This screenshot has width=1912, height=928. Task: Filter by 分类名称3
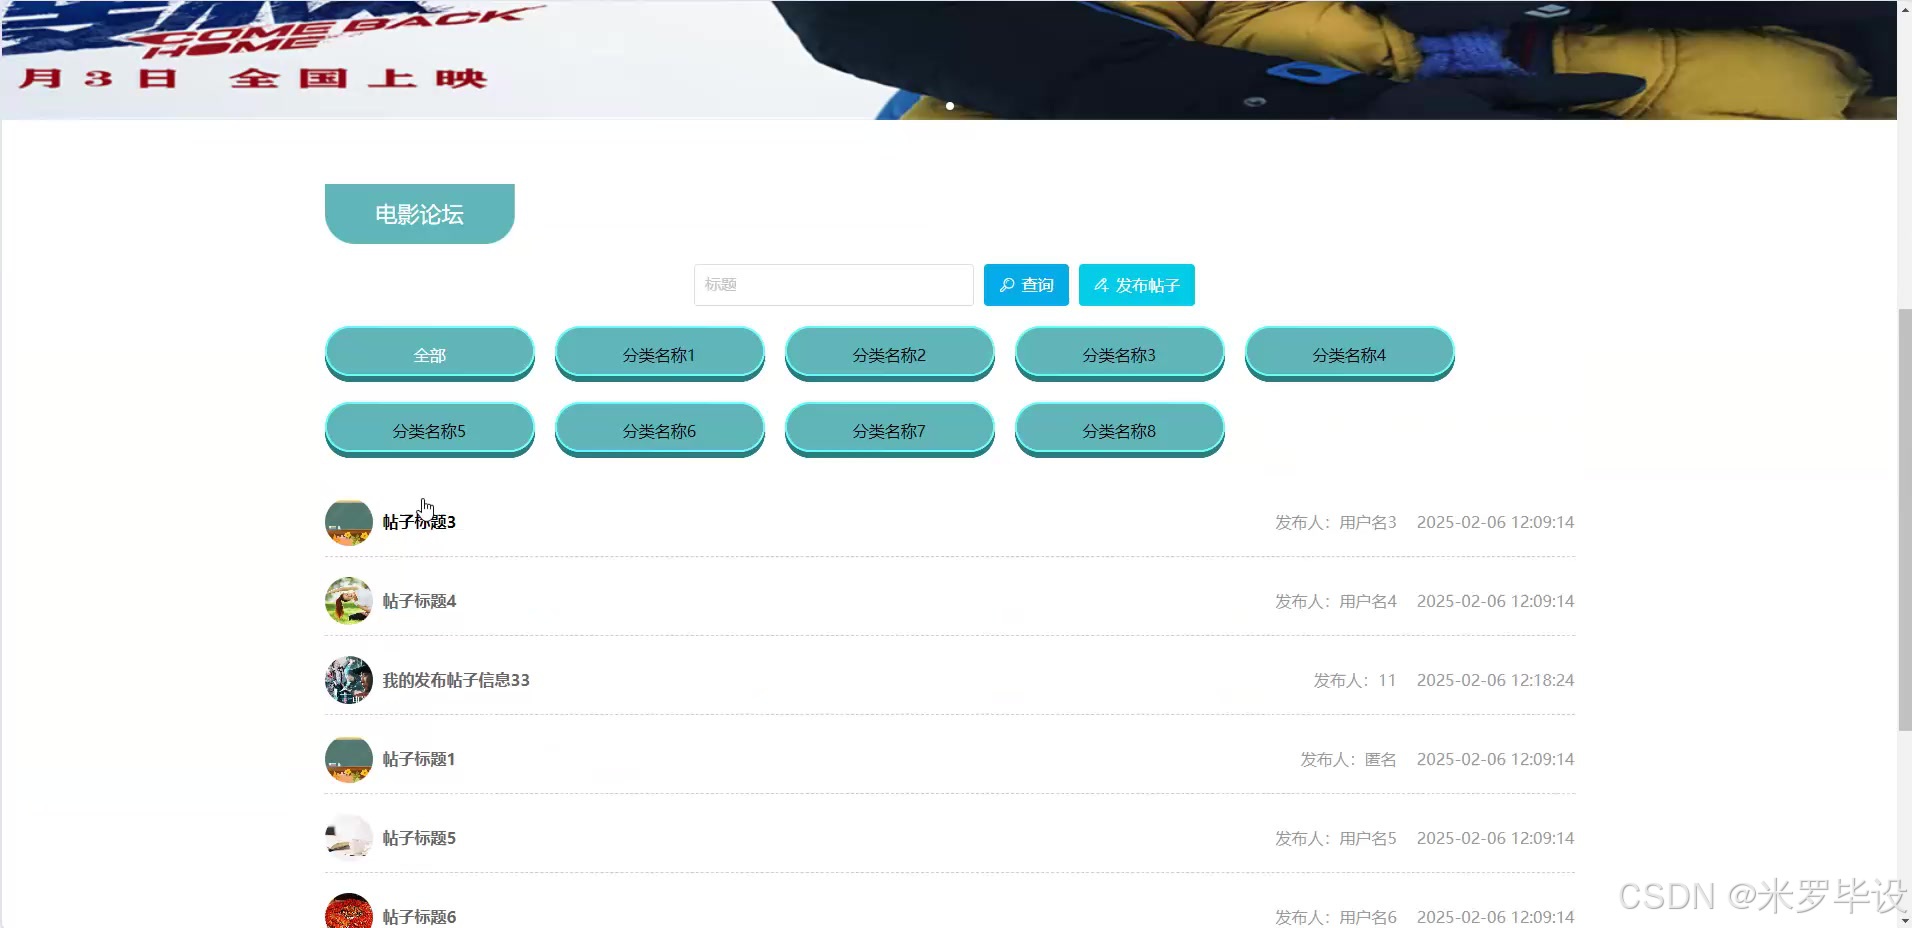coord(1120,354)
